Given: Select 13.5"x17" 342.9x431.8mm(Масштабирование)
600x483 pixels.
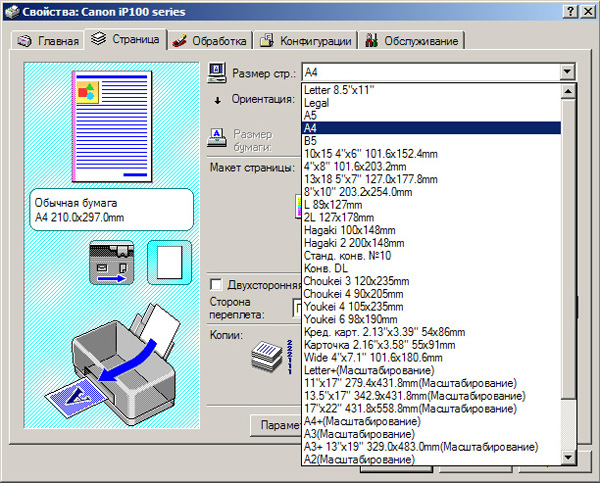Looking at the screenshot, I should coord(431,395).
